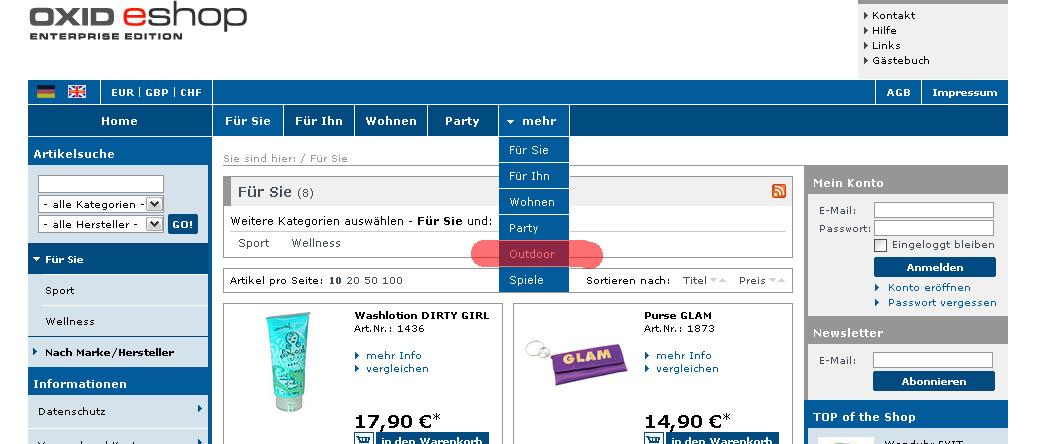
Task: Switch language with the German flag icon
Action: point(46,92)
